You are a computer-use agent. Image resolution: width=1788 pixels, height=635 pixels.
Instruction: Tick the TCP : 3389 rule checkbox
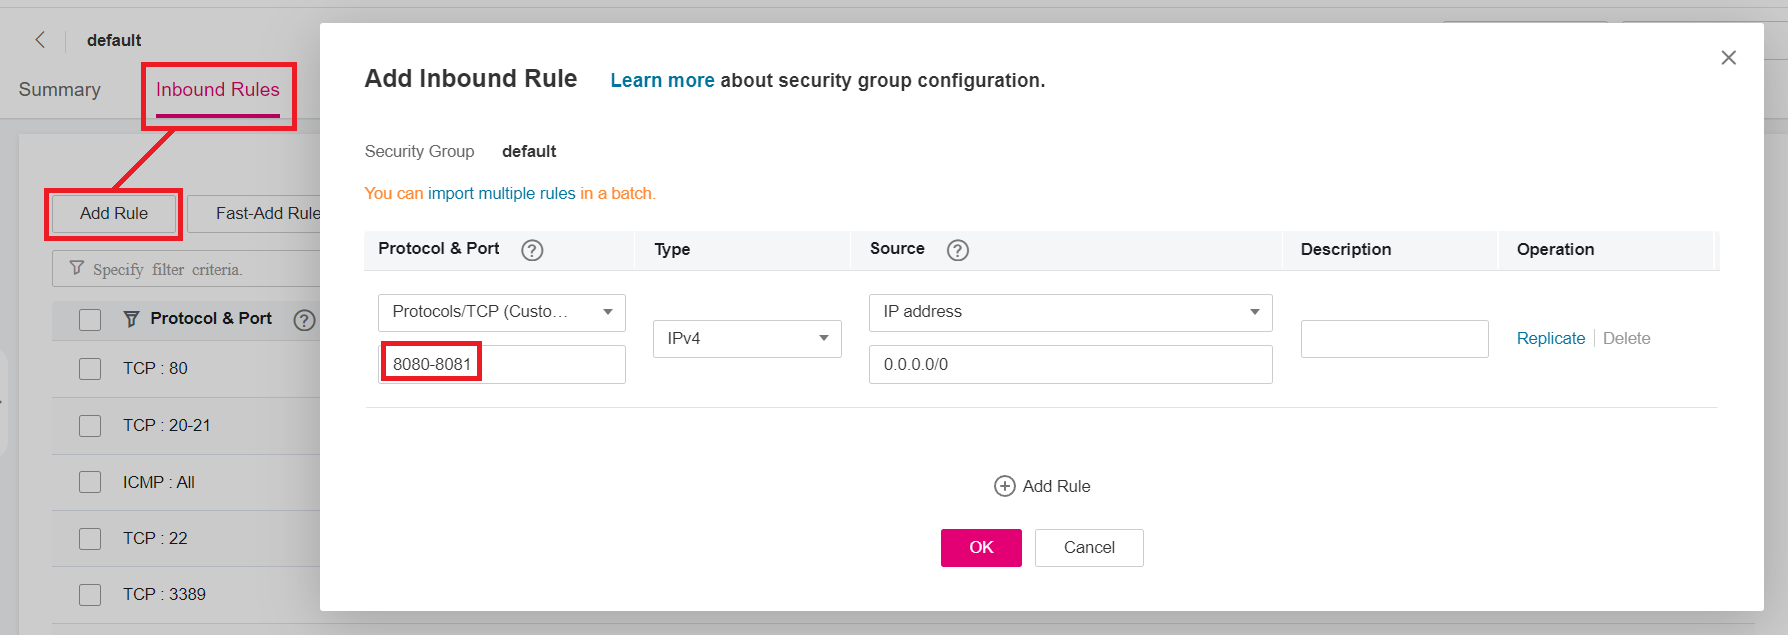coord(90,595)
